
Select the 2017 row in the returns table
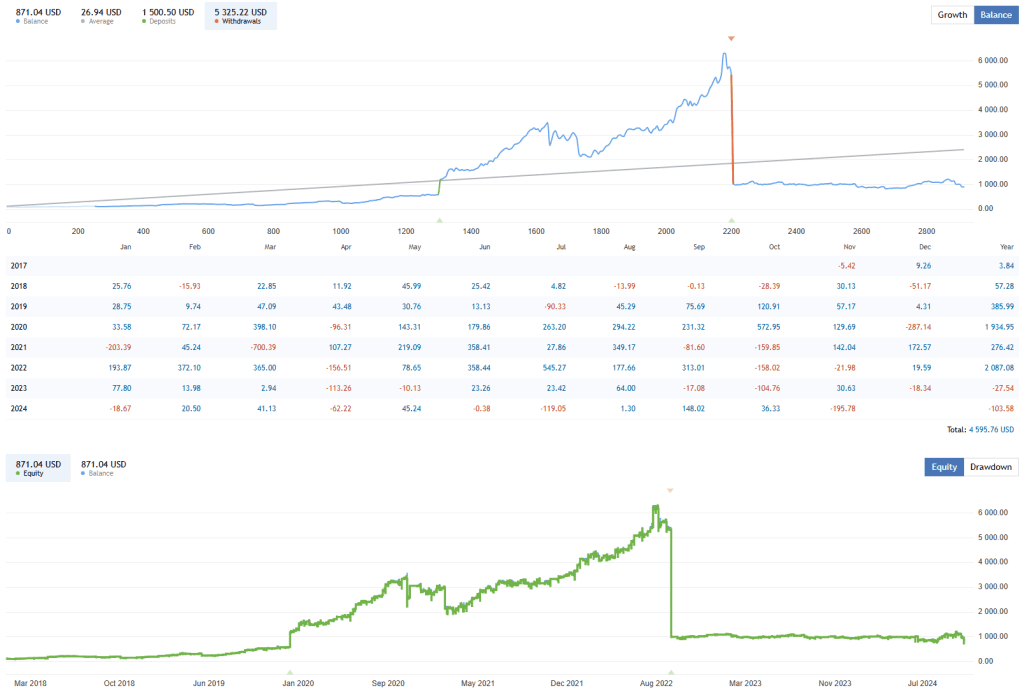pos(20,265)
